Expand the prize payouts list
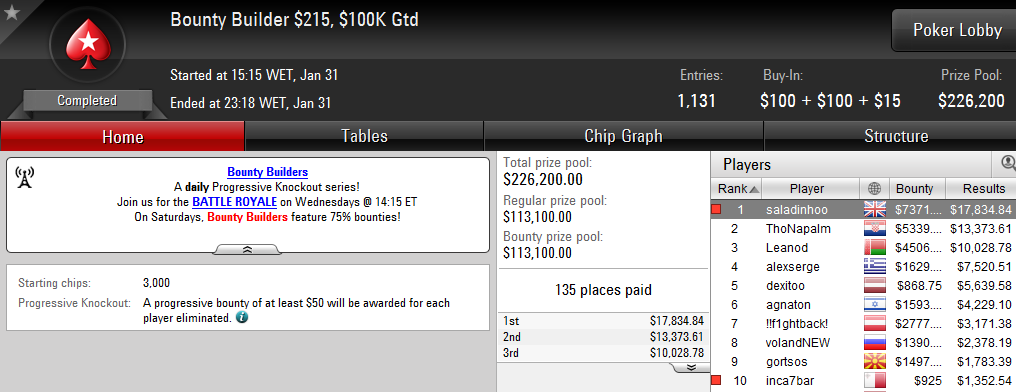The image size is (1016, 392). coord(689,367)
